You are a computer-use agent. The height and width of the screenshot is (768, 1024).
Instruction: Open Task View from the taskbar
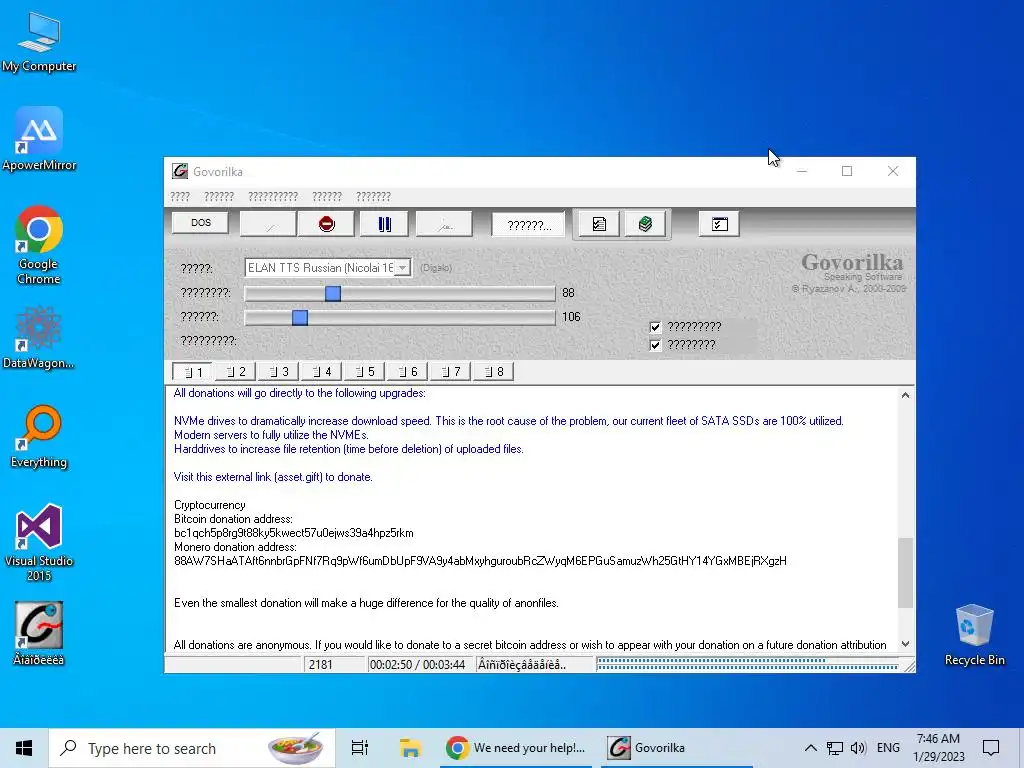pyautogui.click(x=359, y=748)
